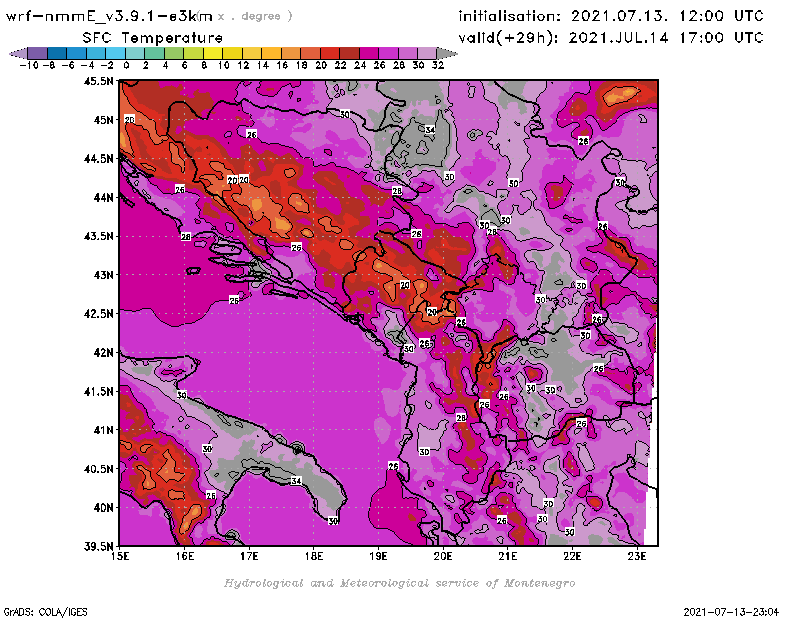Click the '32' colorbar tick label
The height and width of the screenshot is (618, 800).
click(x=438, y=65)
